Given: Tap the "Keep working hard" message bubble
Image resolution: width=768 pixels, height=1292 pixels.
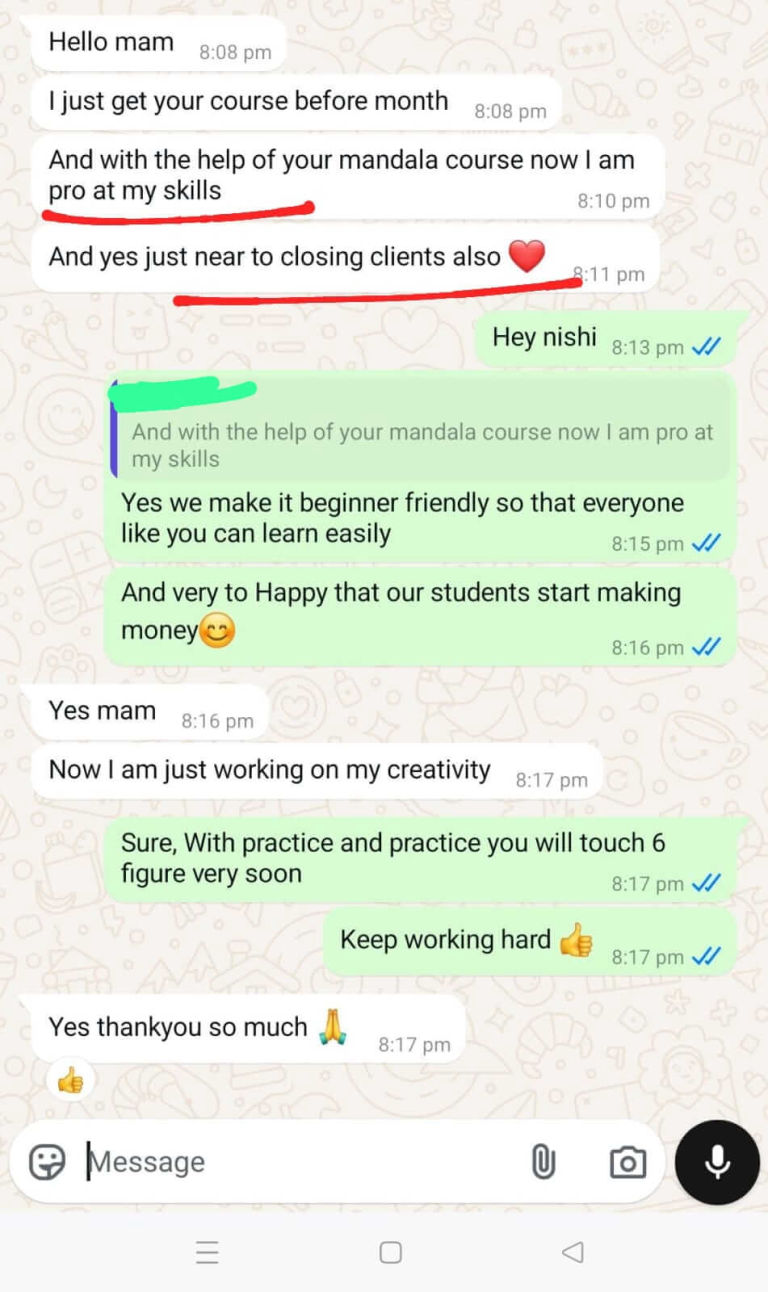Looking at the screenshot, I should 530,940.
